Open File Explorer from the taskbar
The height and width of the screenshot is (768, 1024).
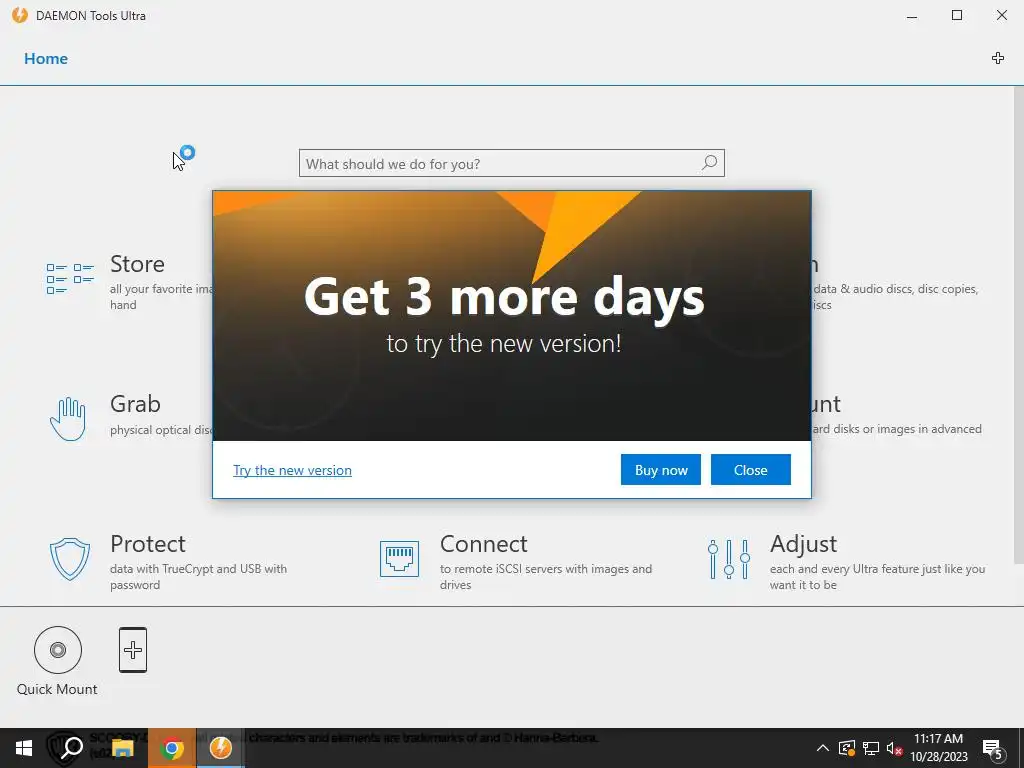click(x=122, y=748)
